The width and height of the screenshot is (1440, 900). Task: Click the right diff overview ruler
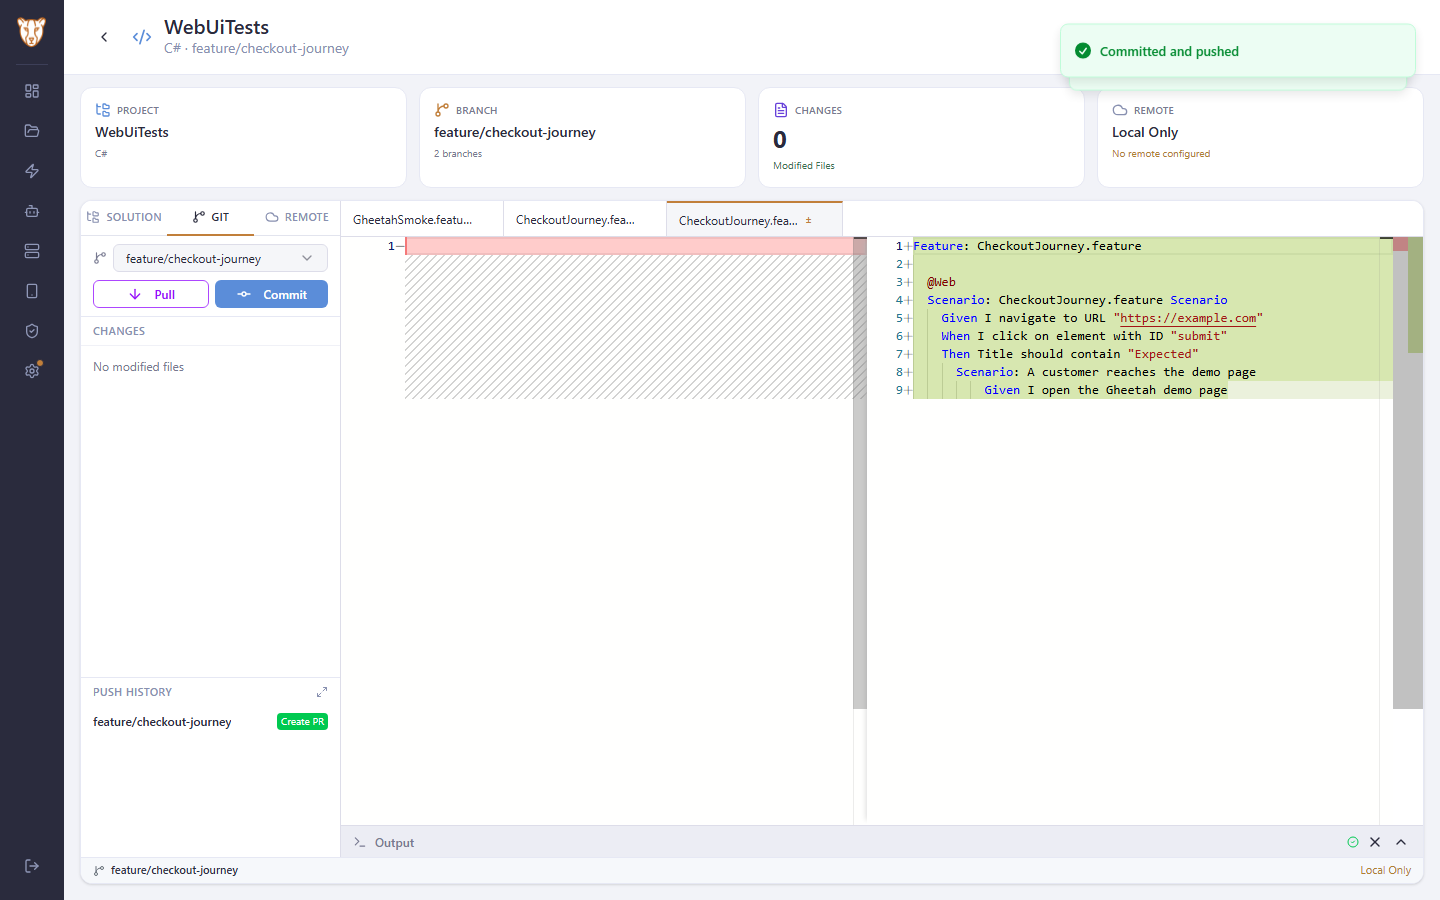click(x=1408, y=473)
